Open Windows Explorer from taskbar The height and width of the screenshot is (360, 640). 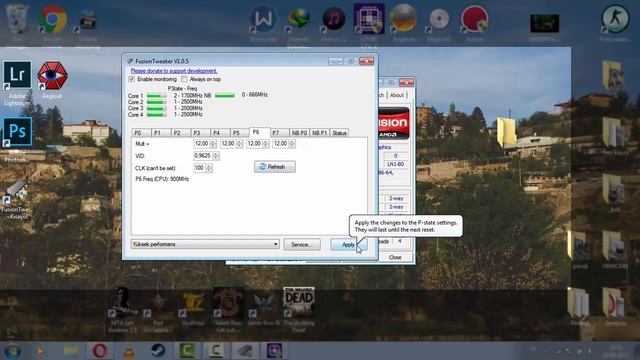pos(70,351)
